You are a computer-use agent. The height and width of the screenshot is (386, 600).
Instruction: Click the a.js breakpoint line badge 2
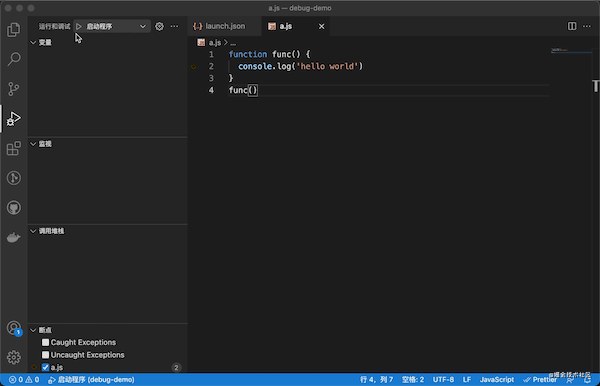[x=176, y=368]
